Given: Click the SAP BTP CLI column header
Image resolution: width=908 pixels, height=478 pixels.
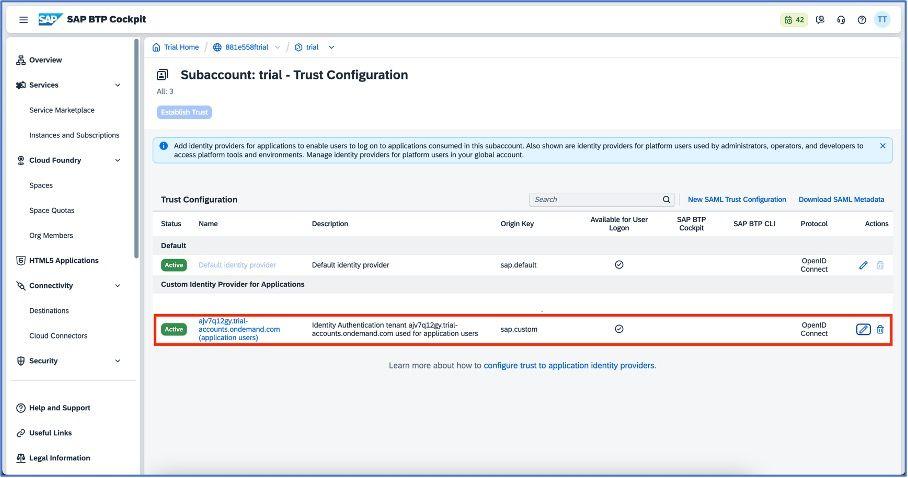Looking at the screenshot, I should click(754, 224).
